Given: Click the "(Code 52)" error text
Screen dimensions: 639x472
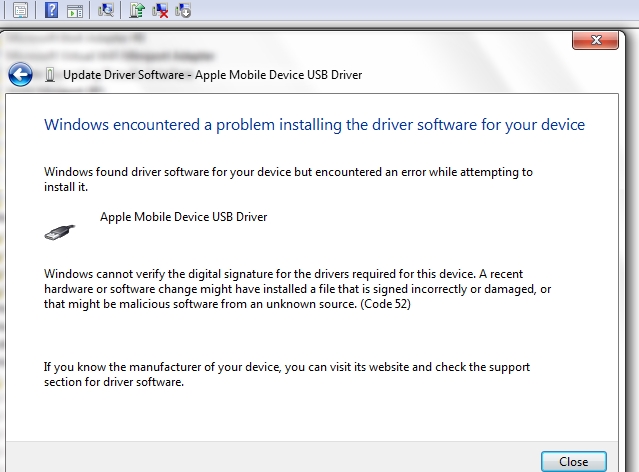Looking at the screenshot, I should point(386,304).
